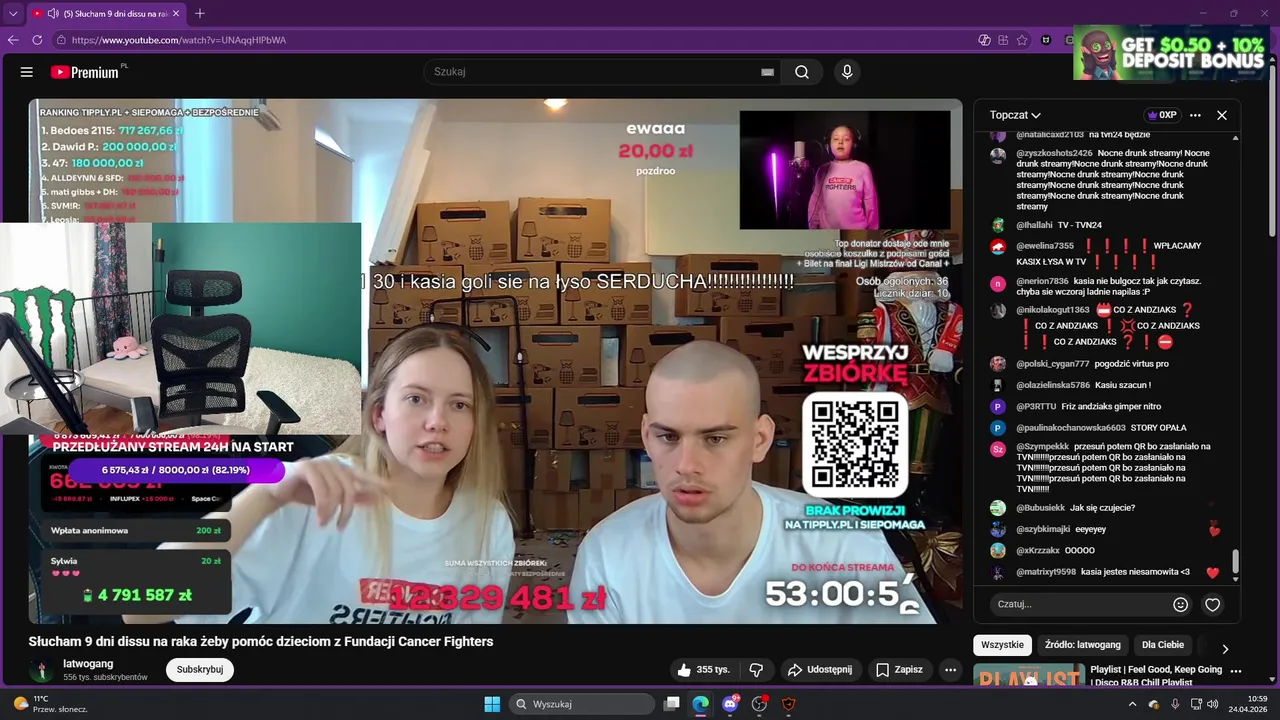This screenshot has height=720, width=1280.
Task: Click the video player area
Action: tap(495, 361)
